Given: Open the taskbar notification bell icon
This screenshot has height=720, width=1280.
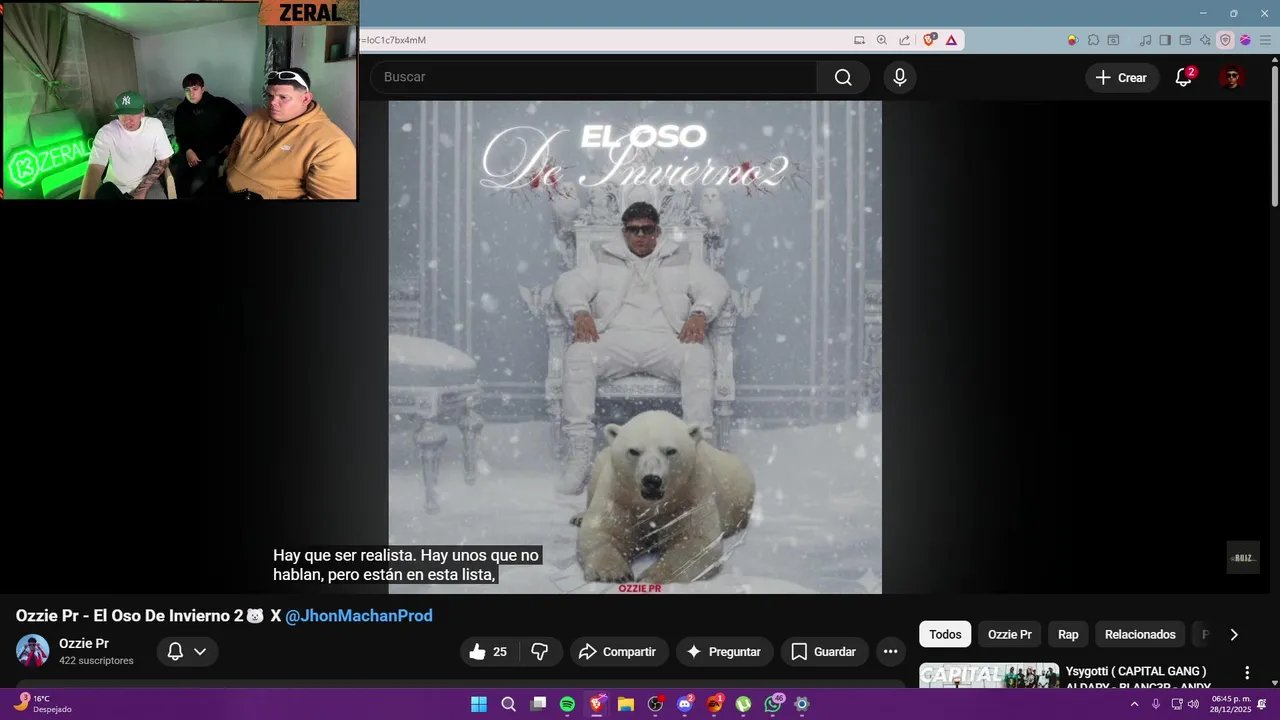Looking at the screenshot, I should [1262, 704].
